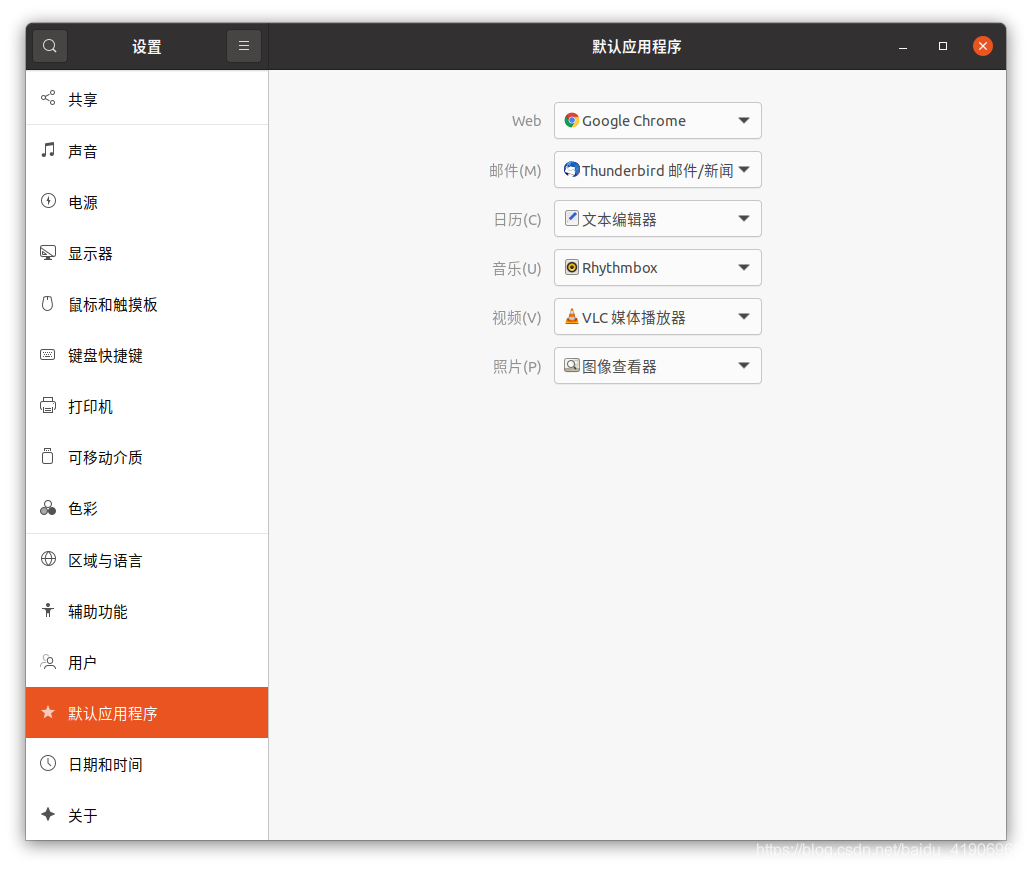Click the 可移动介质 removable media icon
This screenshot has height=869, width=1032.
pyautogui.click(x=47, y=456)
